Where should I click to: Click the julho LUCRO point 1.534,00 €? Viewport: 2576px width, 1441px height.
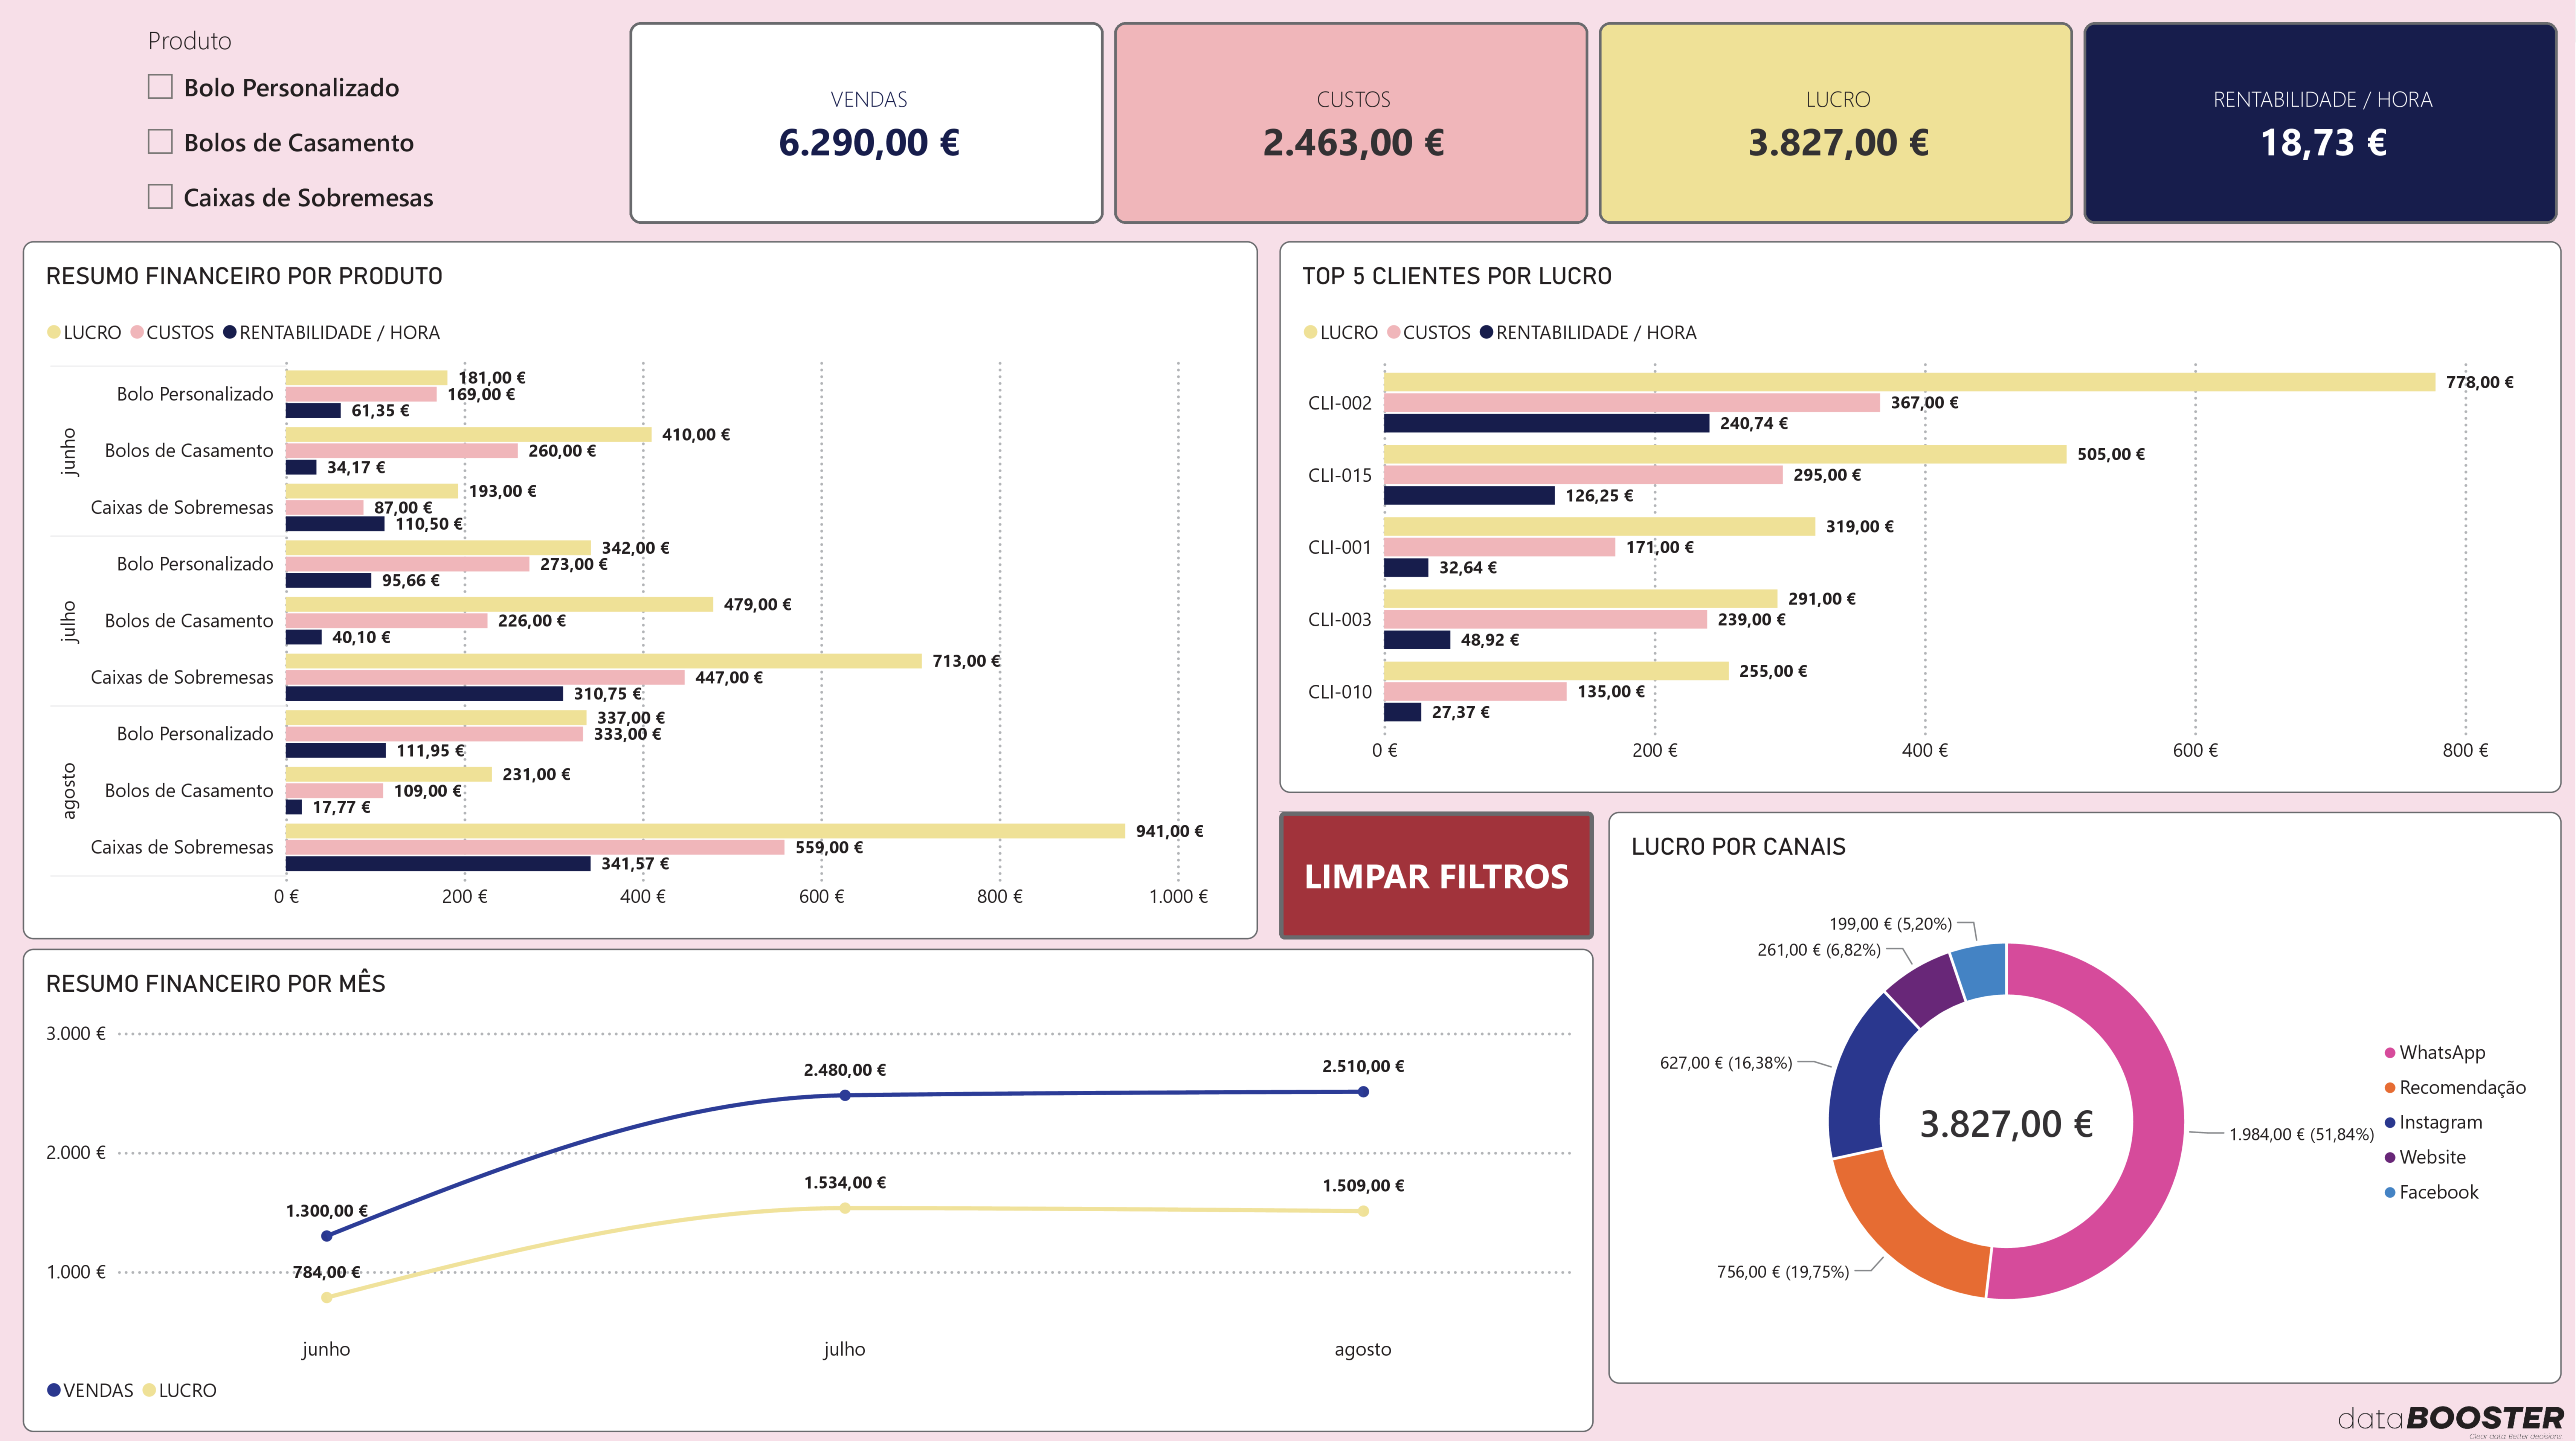point(845,1208)
